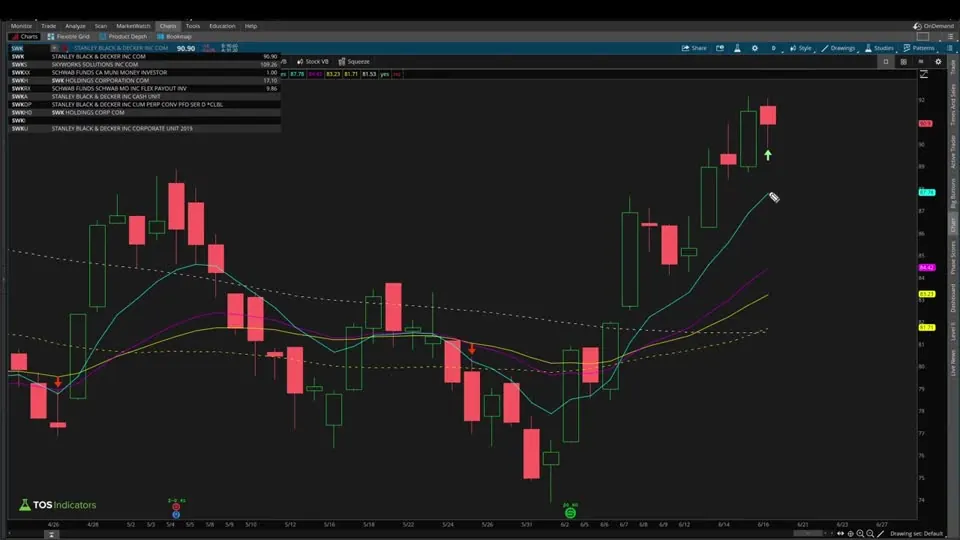Open the Live News side tab

tap(953, 362)
